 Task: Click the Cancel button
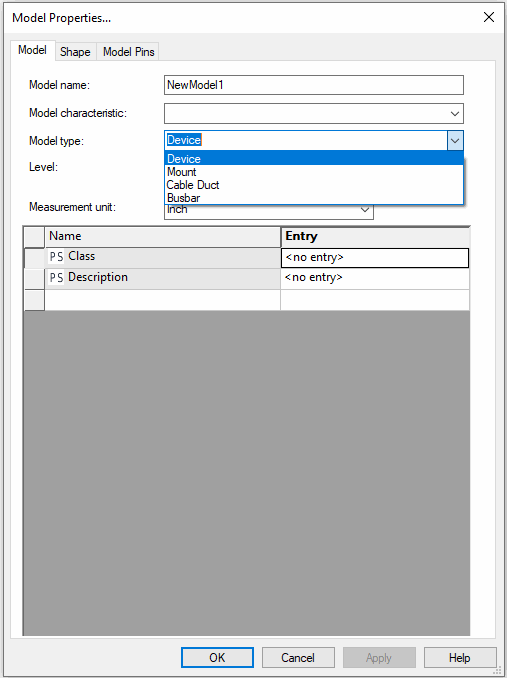click(298, 658)
